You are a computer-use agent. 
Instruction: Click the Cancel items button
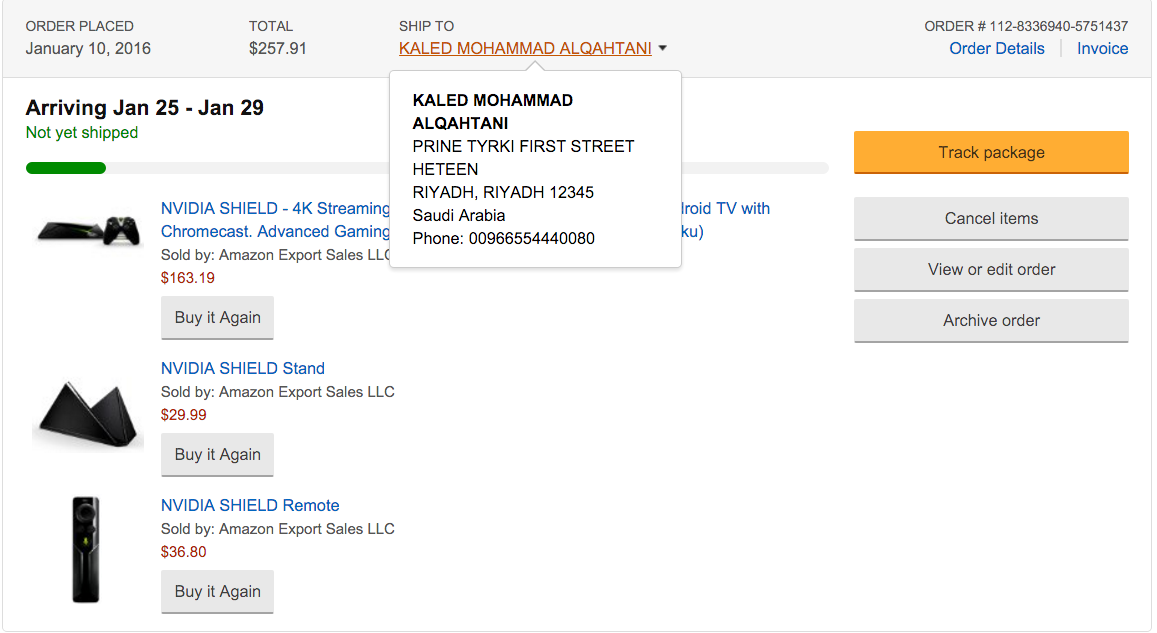pos(991,218)
